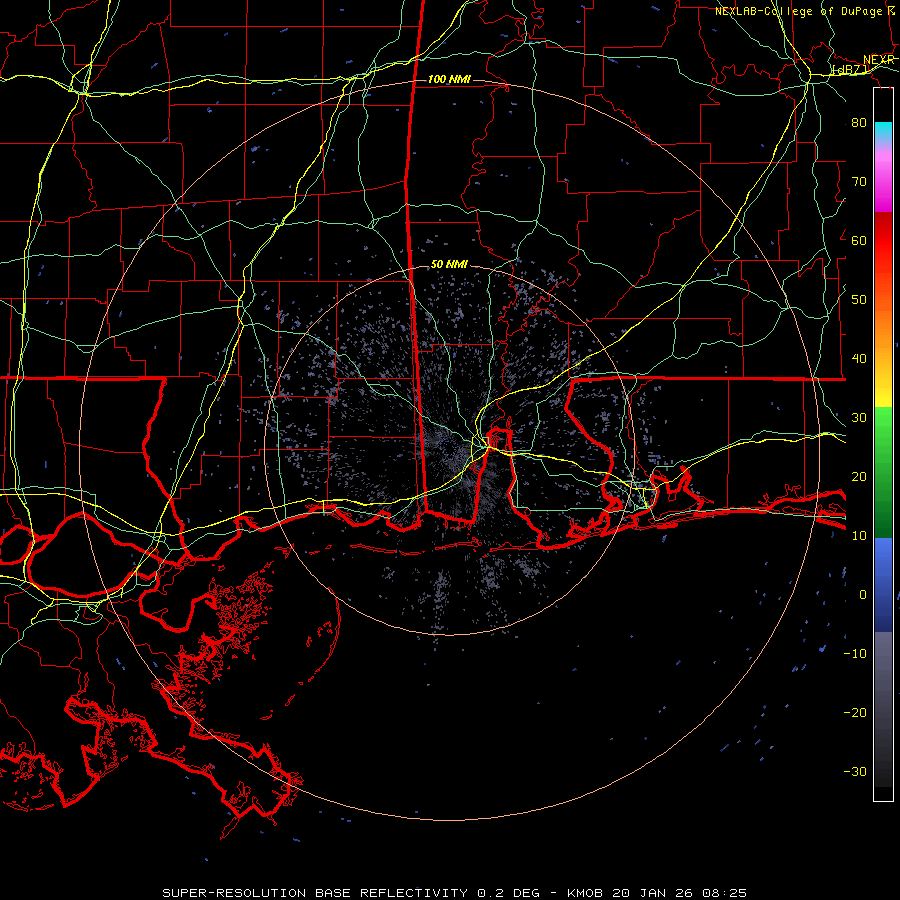The height and width of the screenshot is (900, 900).
Task: Click the 0 value on the dBZ scale
Action: [x=863, y=595]
